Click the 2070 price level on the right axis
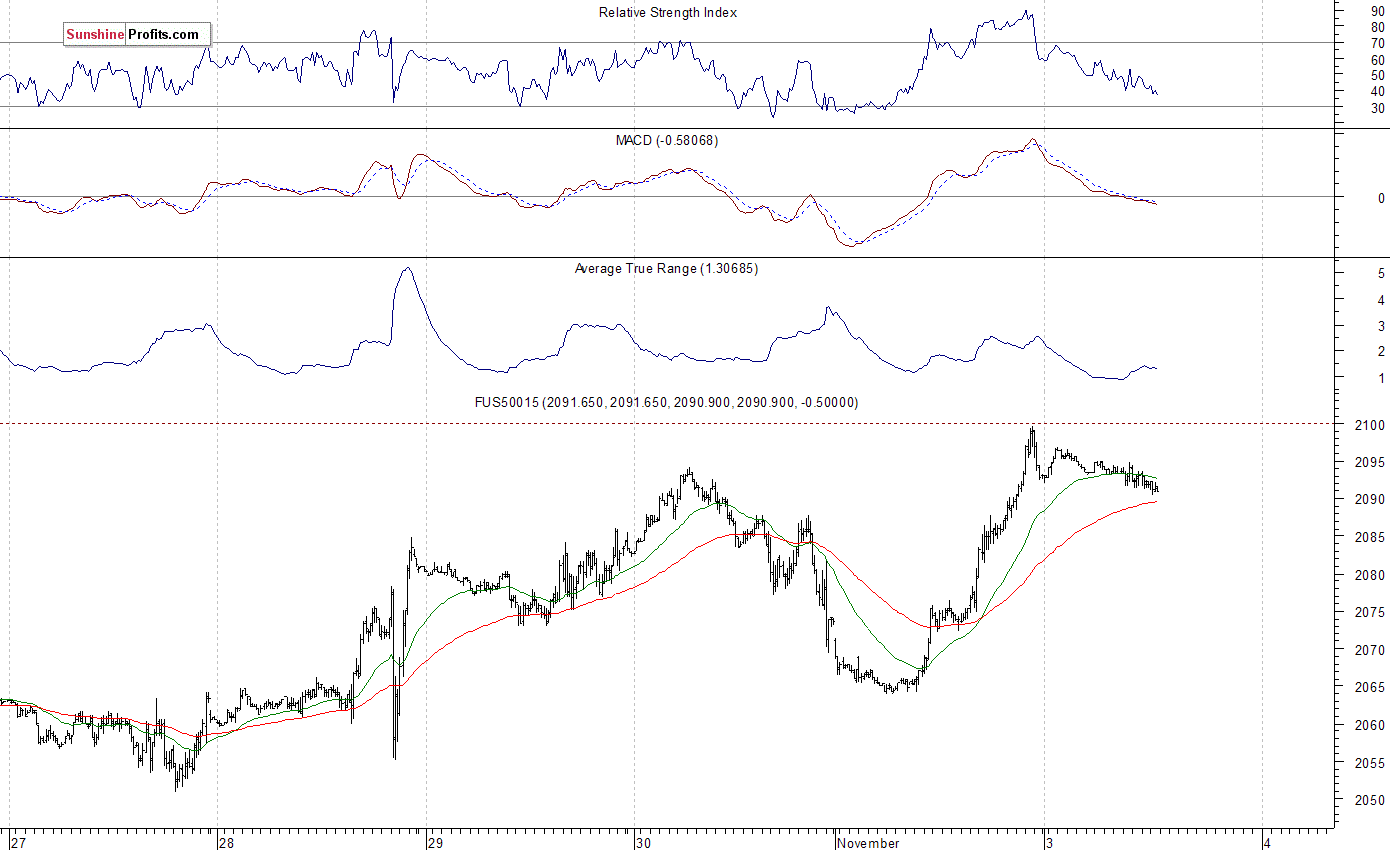 (1371, 651)
